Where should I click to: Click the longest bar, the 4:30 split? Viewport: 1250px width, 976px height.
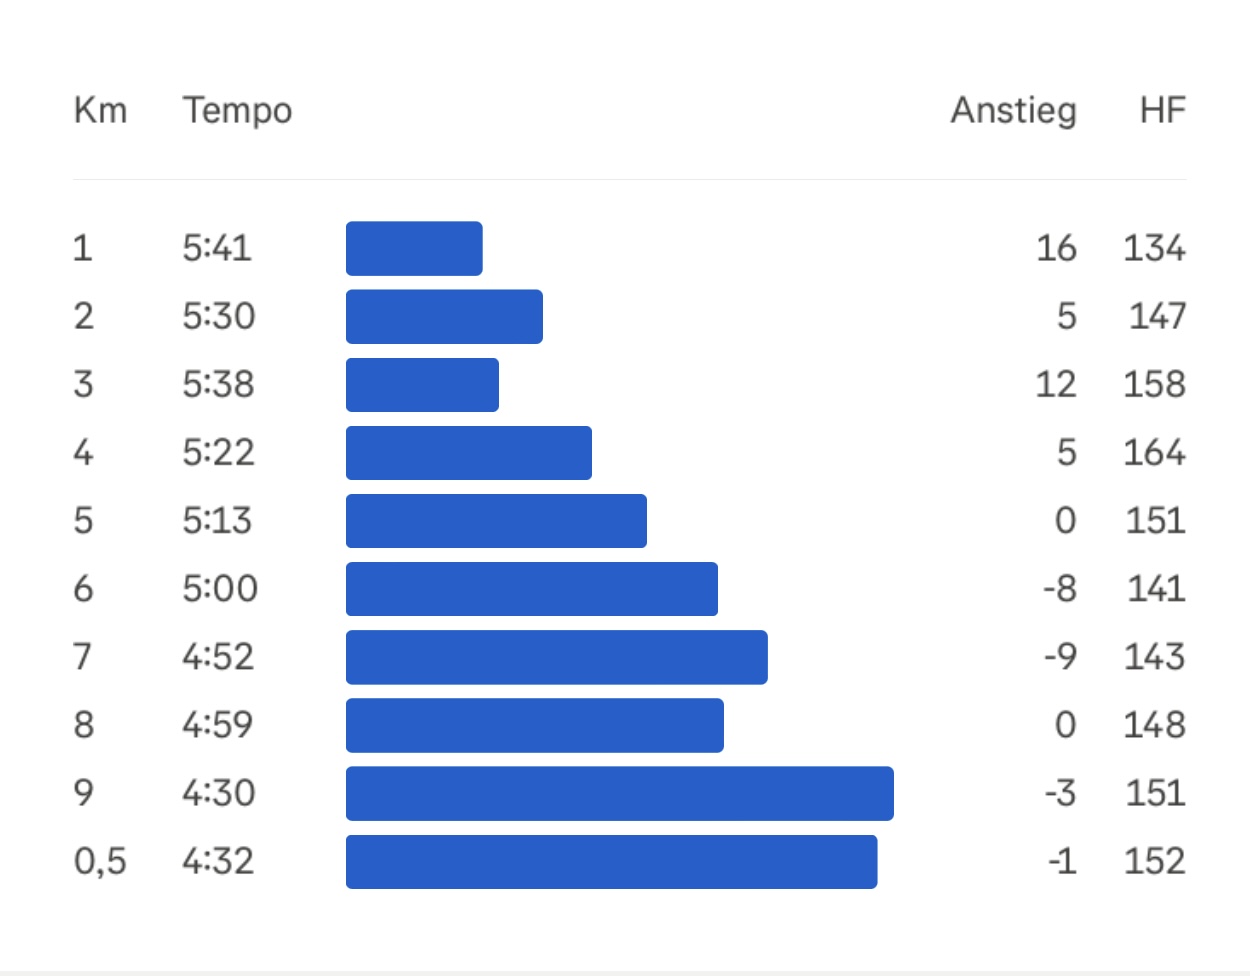click(619, 792)
